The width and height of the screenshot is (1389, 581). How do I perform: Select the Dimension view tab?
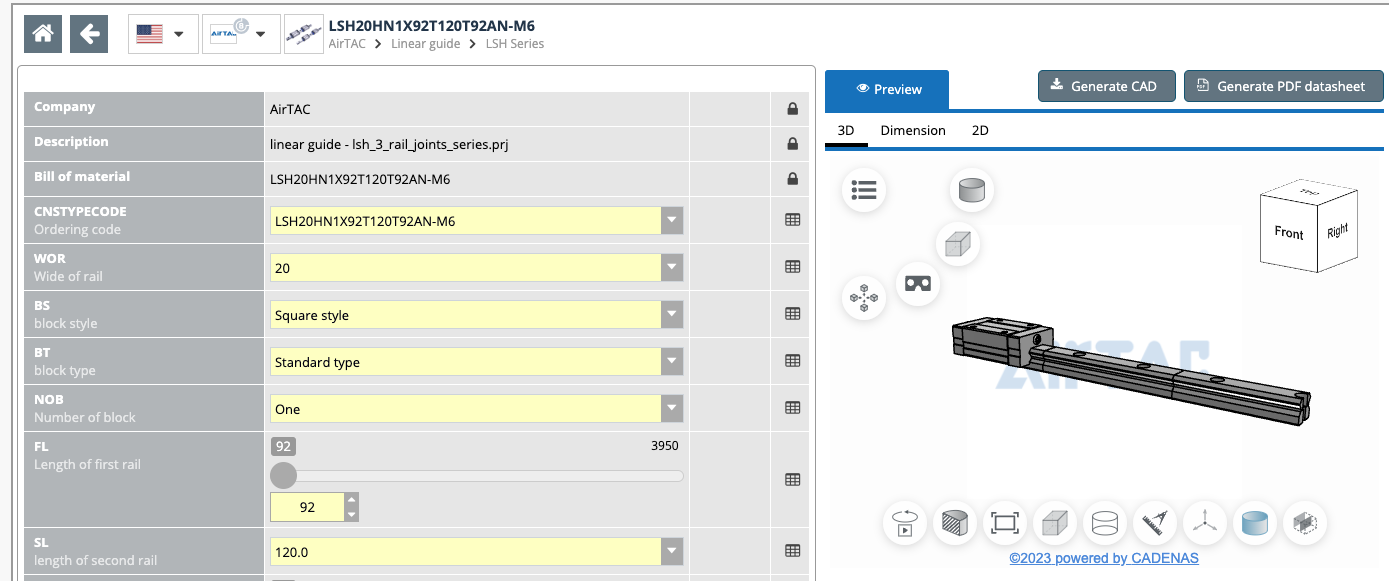point(913,130)
